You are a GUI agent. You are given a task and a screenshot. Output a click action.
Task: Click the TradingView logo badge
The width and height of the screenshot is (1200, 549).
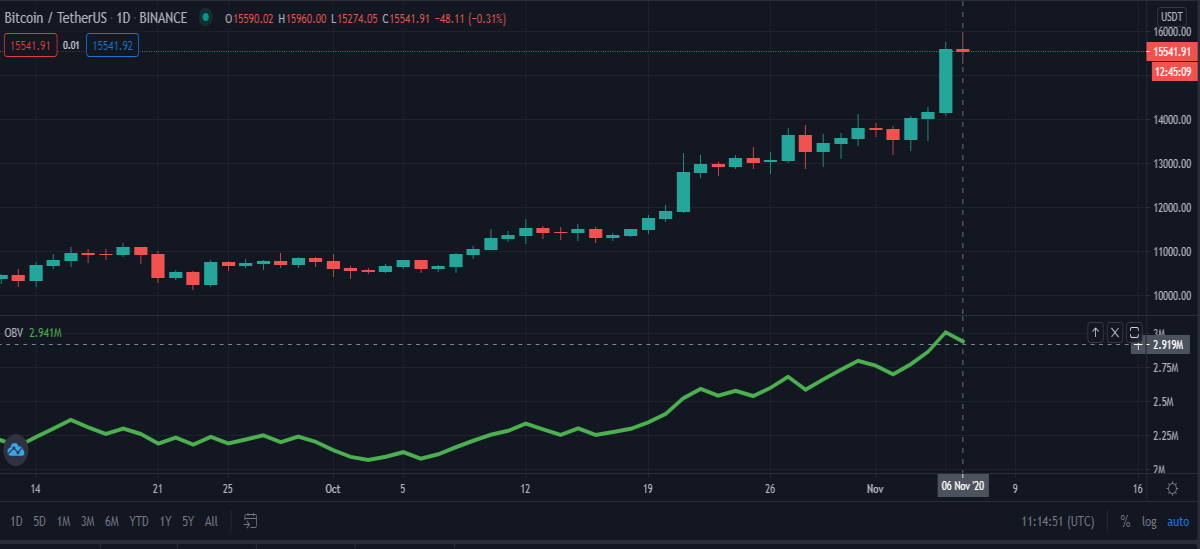click(x=15, y=450)
